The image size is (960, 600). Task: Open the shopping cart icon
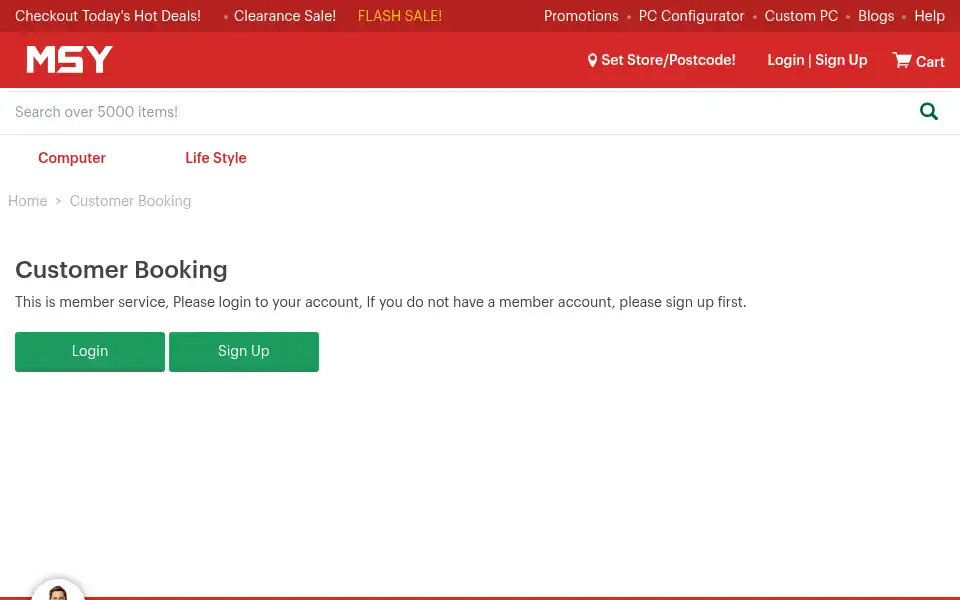901,60
